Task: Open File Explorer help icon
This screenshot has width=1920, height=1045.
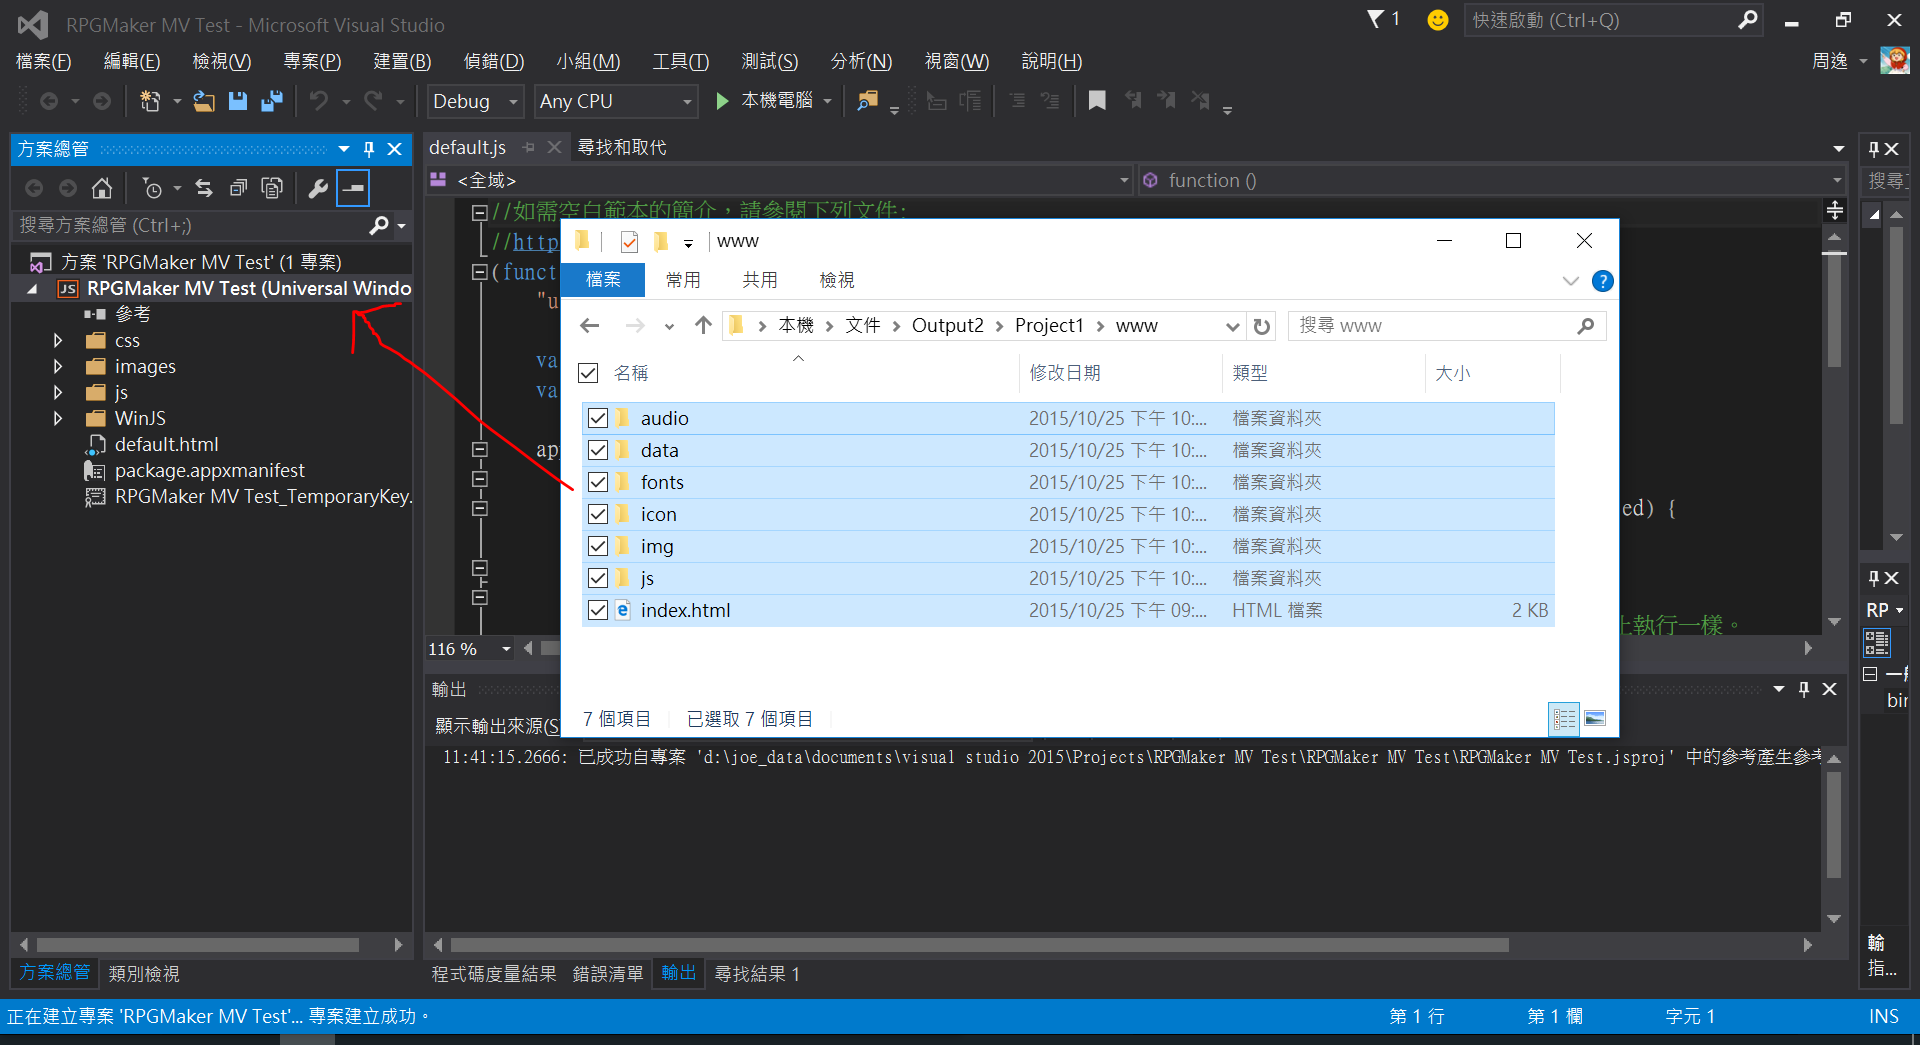Action: click(x=1602, y=281)
